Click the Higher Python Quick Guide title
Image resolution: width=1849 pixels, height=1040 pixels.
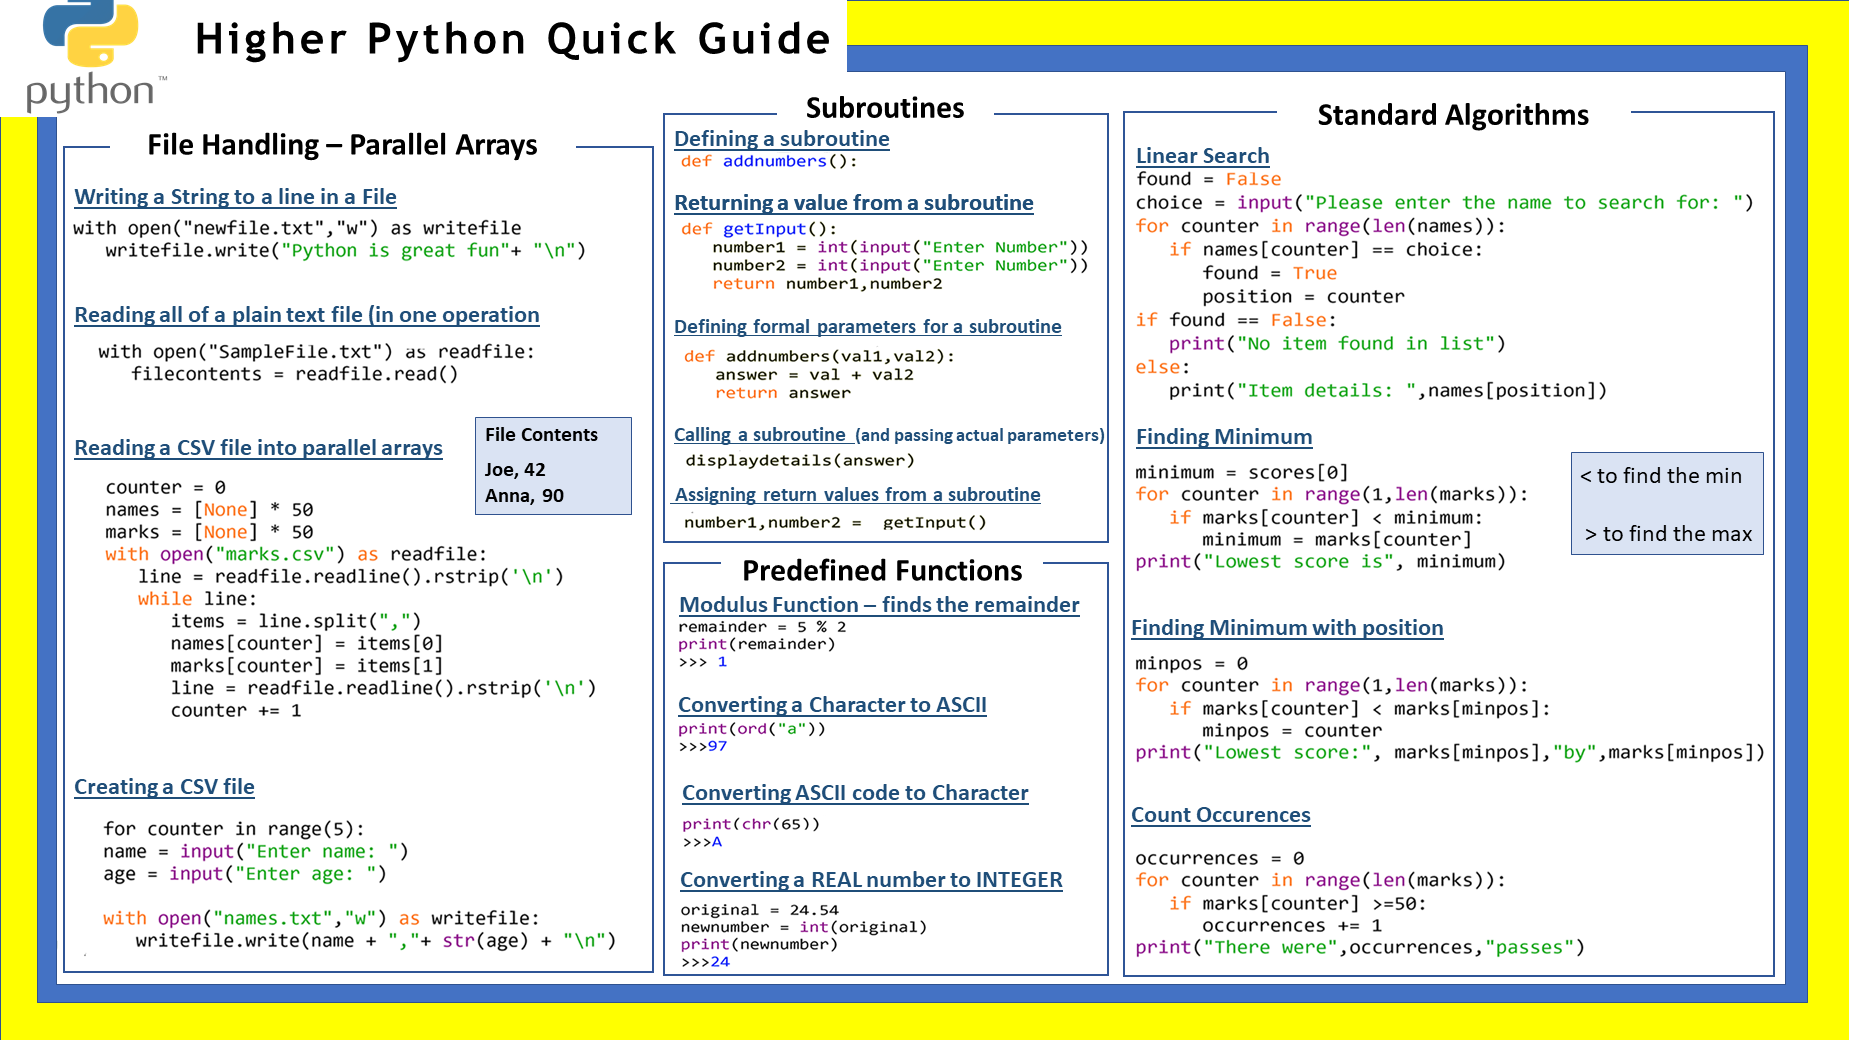(512, 39)
